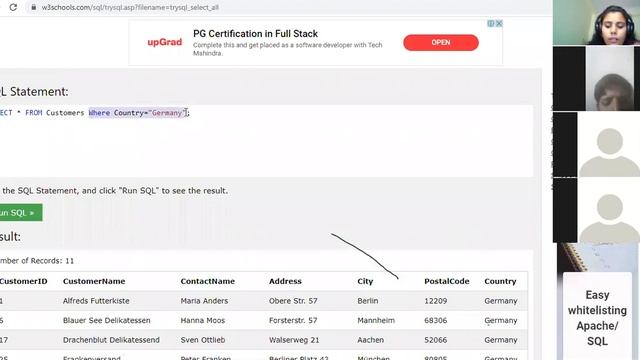Click the CustomerName column header
This screenshot has height=360, width=640.
click(94, 281)
